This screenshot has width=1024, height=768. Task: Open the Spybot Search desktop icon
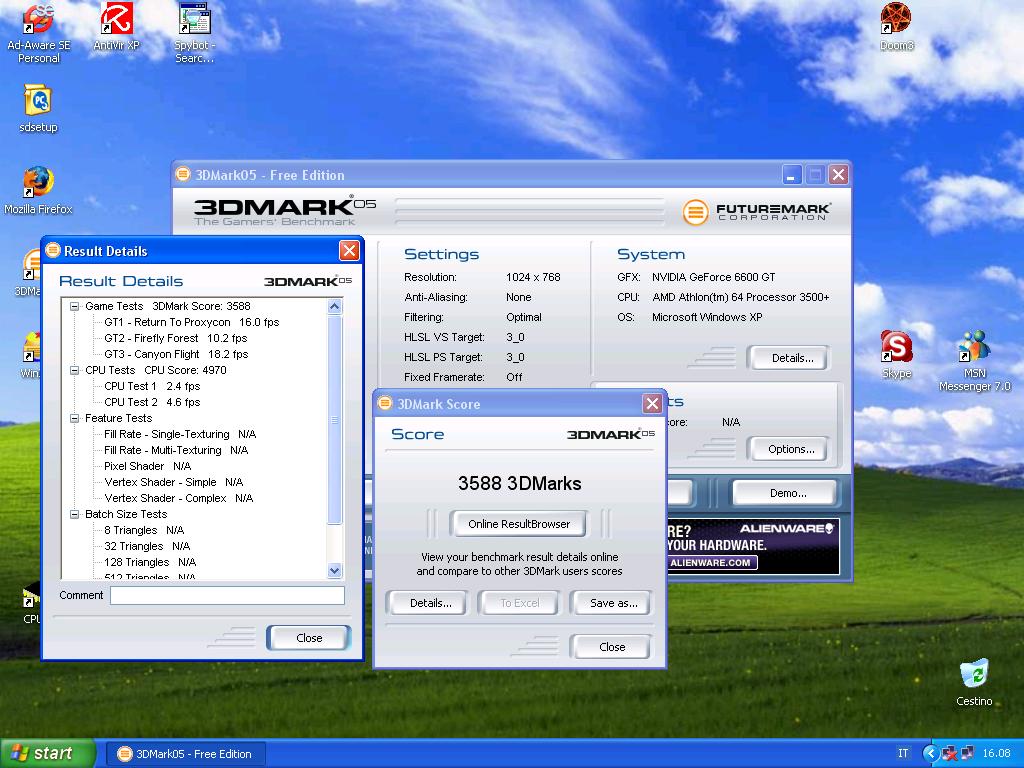194,33
